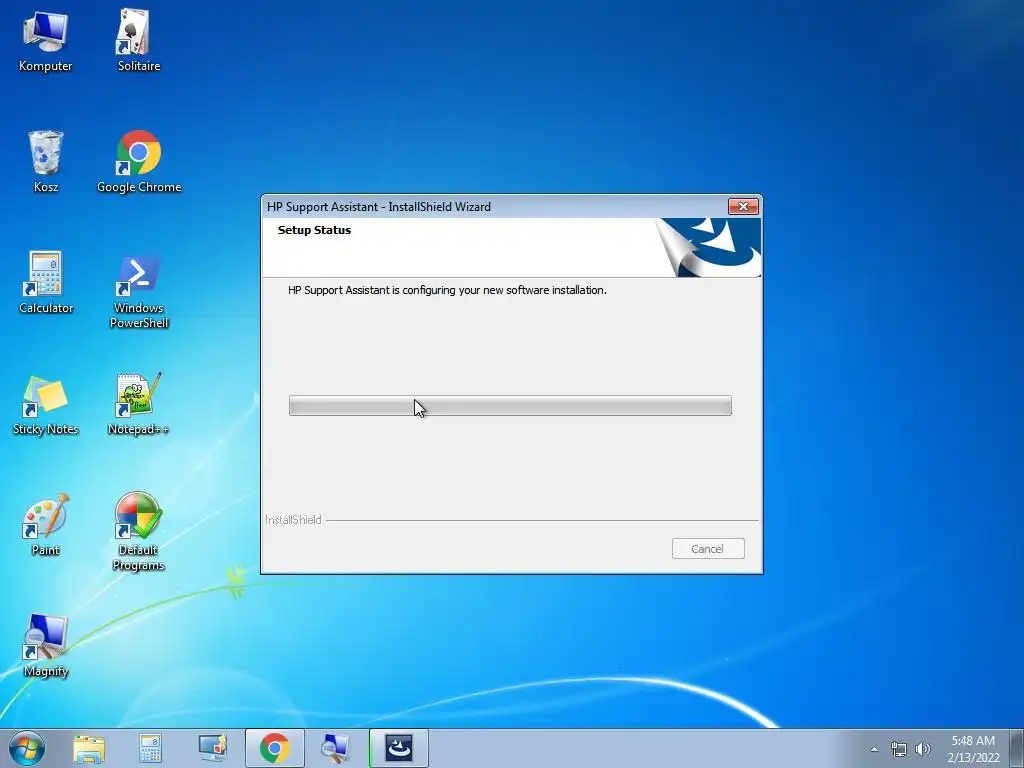The height and width of the screenshot is (768, 1024).
Task: Select the Windows PowerShell shortcut
Action: click(x=138, y=291)
